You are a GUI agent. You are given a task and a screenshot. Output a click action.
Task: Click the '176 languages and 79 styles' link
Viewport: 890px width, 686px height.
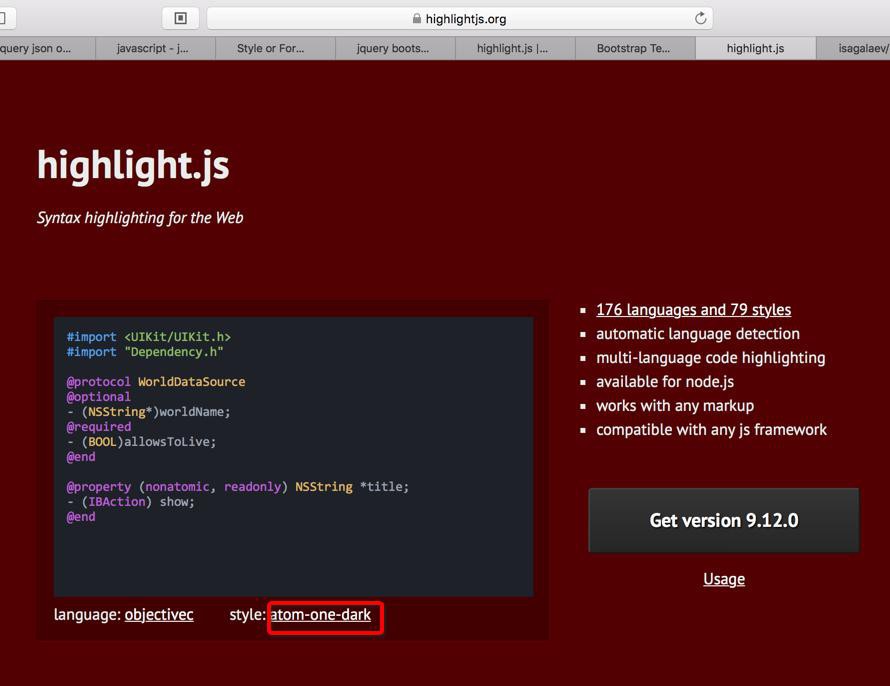(x=693, y=310)
